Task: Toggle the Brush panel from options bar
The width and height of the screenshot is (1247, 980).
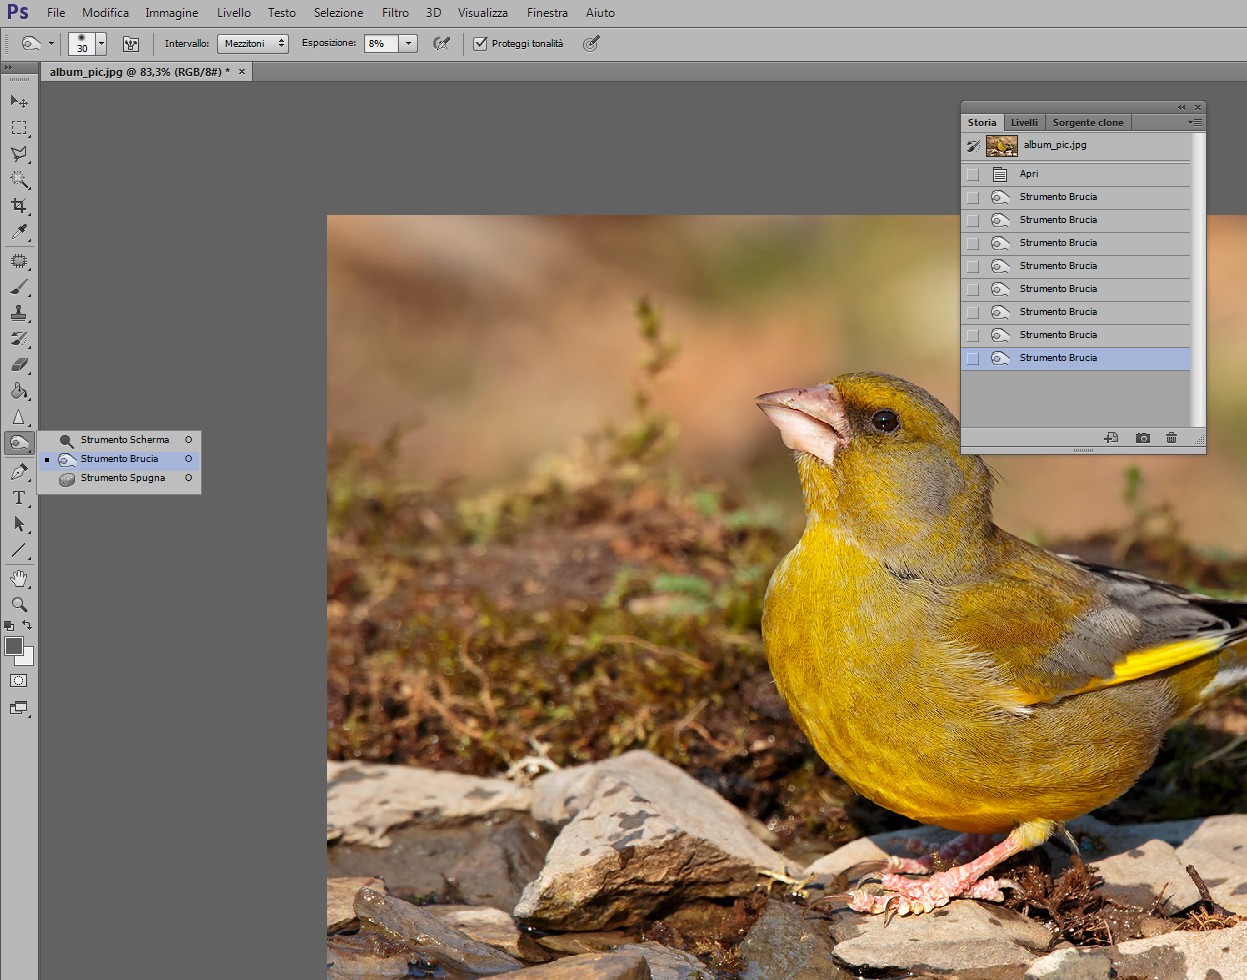Action: point(130,44)
